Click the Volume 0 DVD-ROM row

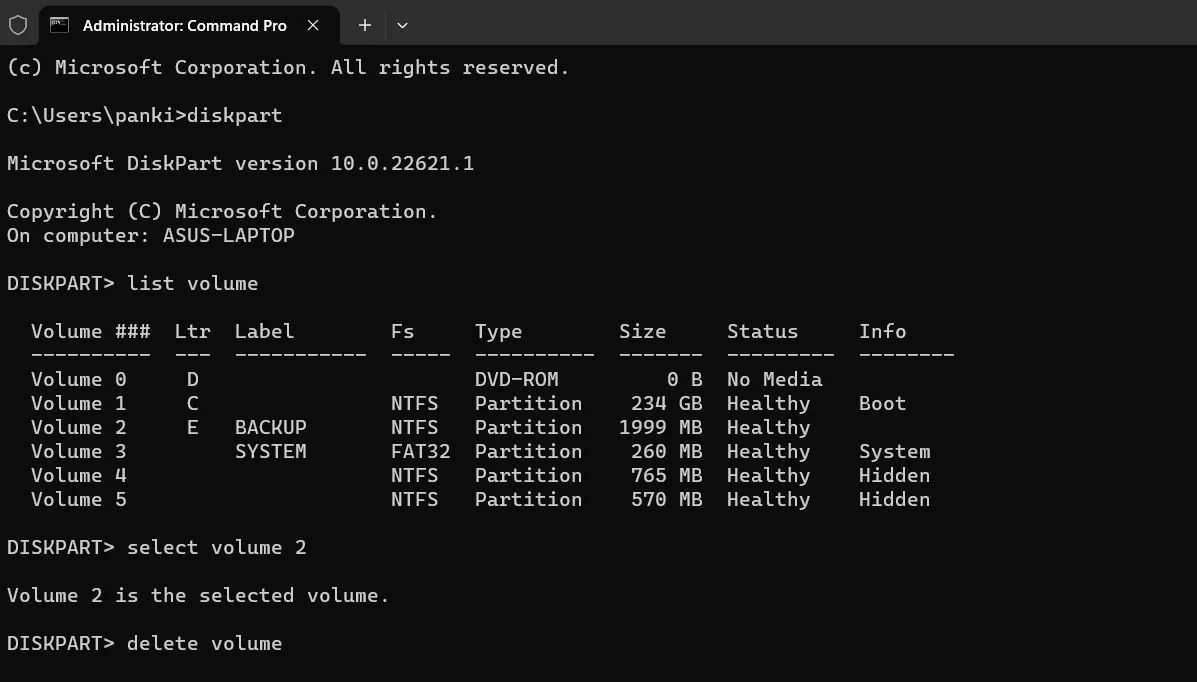pyautogui.click(x=400, y=379)
